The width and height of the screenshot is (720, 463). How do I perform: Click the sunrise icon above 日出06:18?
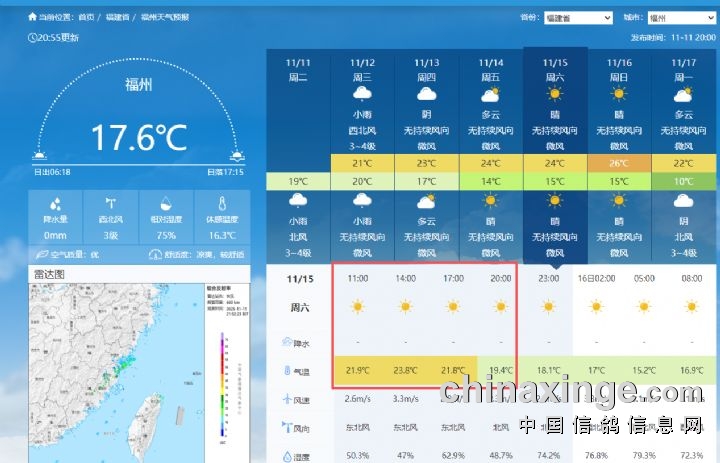pyautogui.click(x=39, y=155)
